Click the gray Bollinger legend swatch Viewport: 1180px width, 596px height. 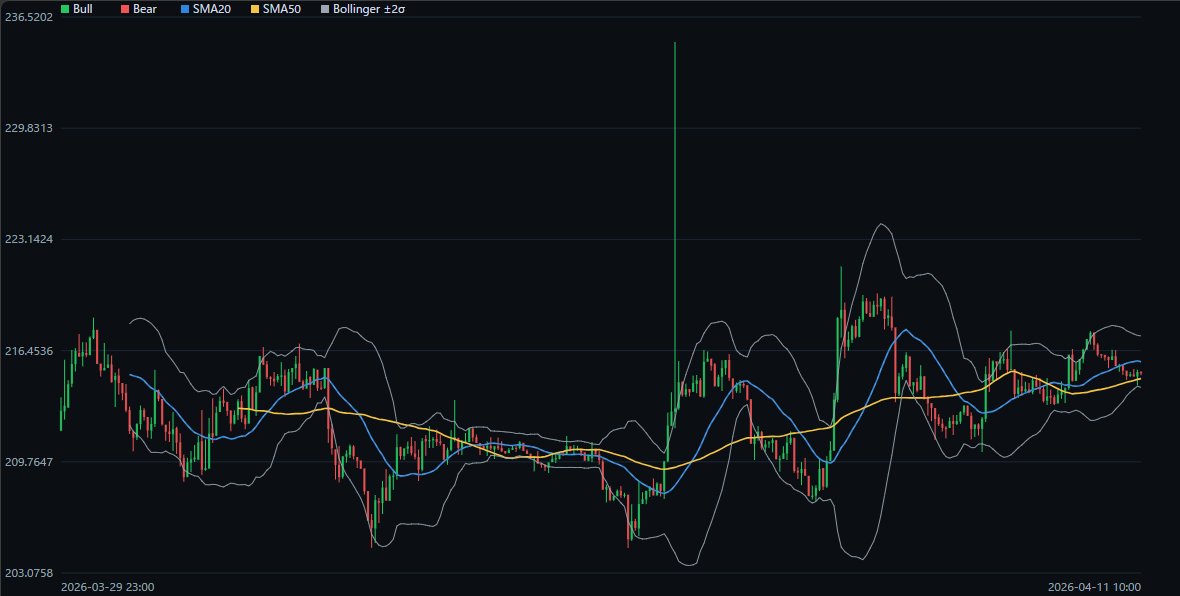[x=324, y=8]
